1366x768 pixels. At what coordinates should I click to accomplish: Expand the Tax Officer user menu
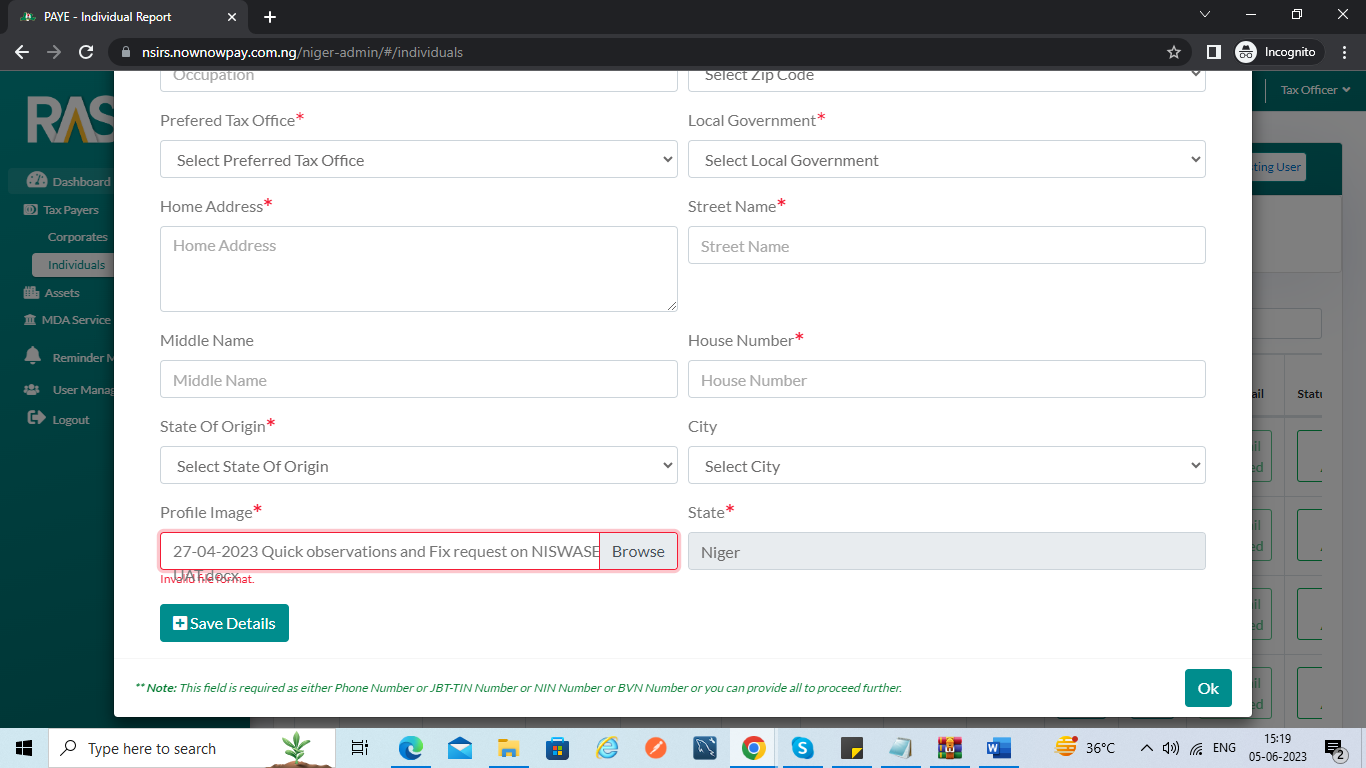tap(1315, 90)
